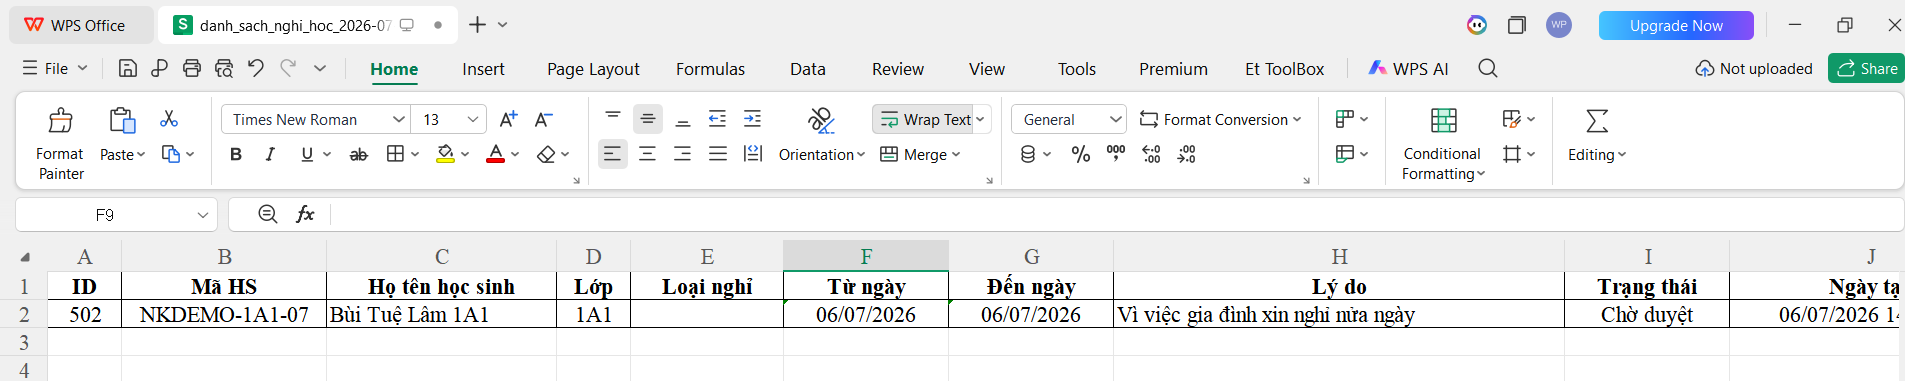Image resolution: width=1905 pixels, height=381 pixels.
Task: Click the Increase Indent icon
Action: point(752,119)
